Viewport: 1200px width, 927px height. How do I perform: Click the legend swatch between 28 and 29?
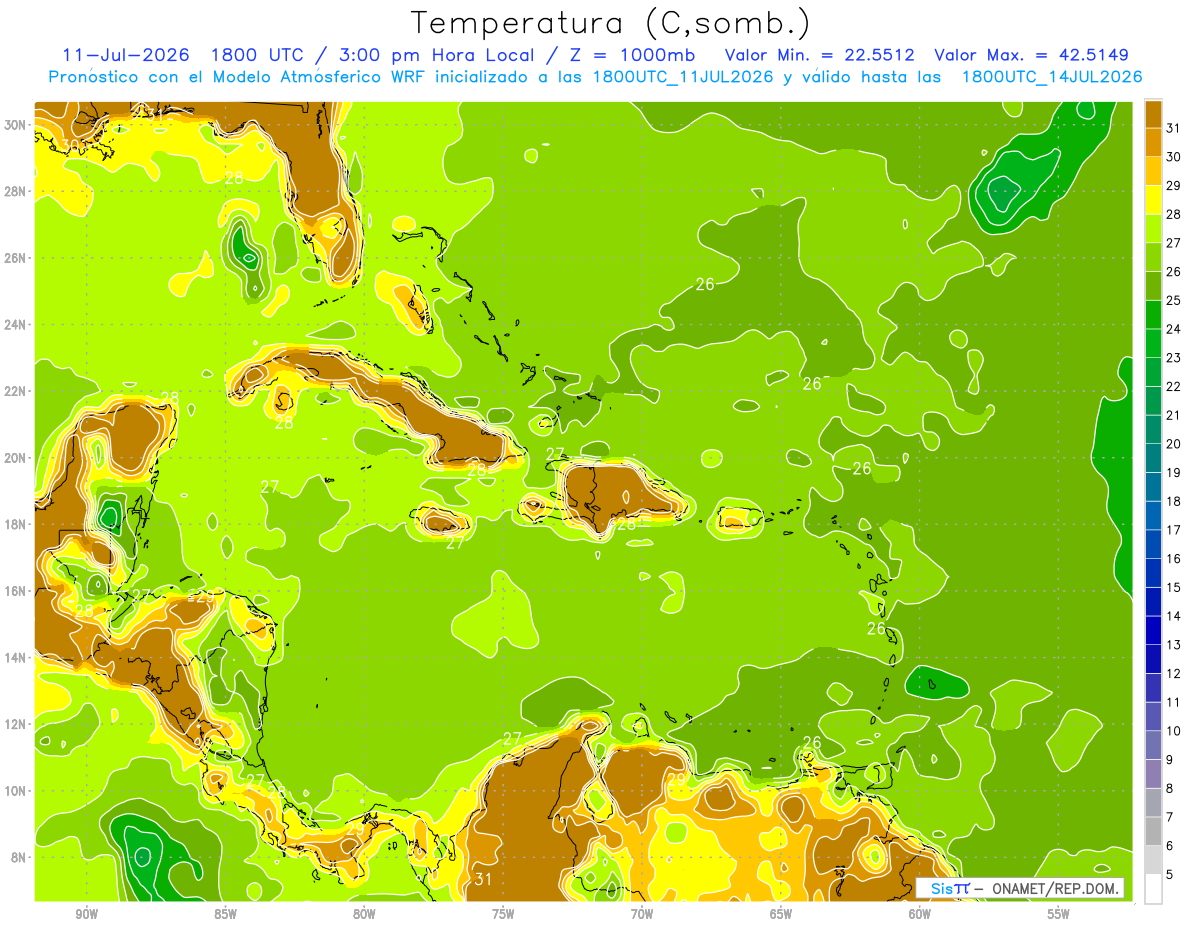[x=1153, y=200]
